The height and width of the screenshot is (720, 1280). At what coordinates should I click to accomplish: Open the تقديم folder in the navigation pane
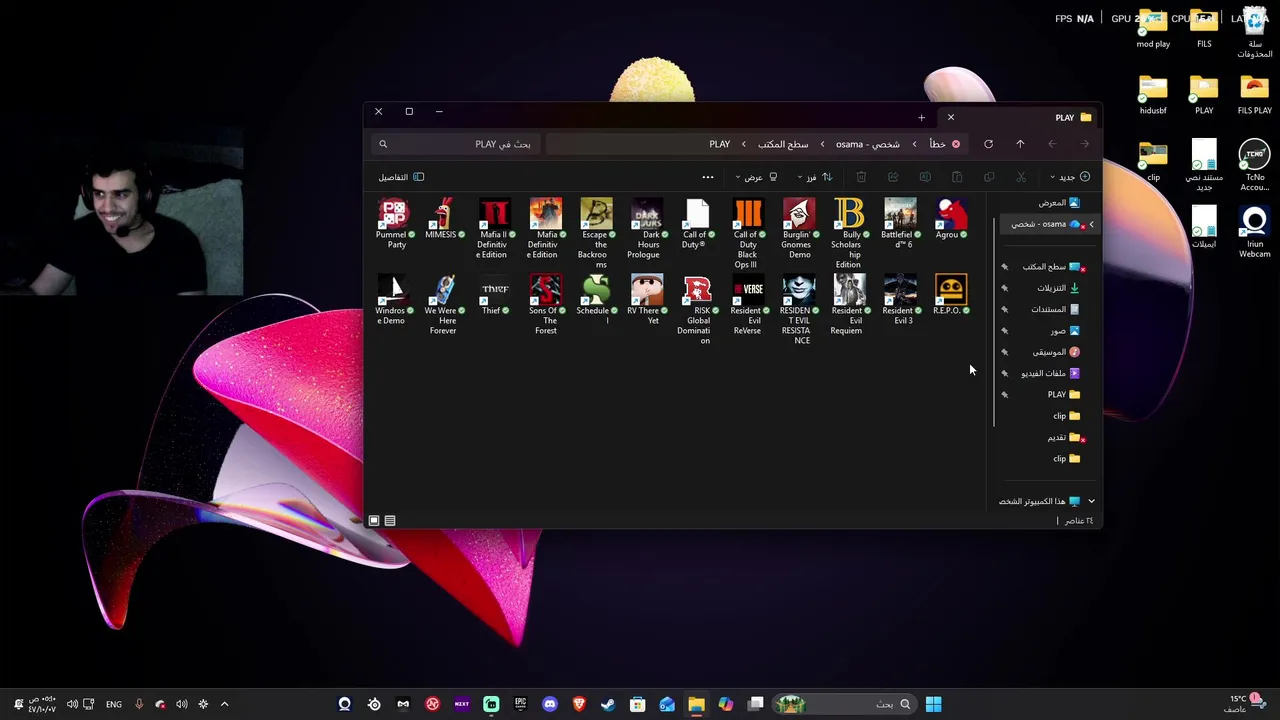(x=1063, y=437)
